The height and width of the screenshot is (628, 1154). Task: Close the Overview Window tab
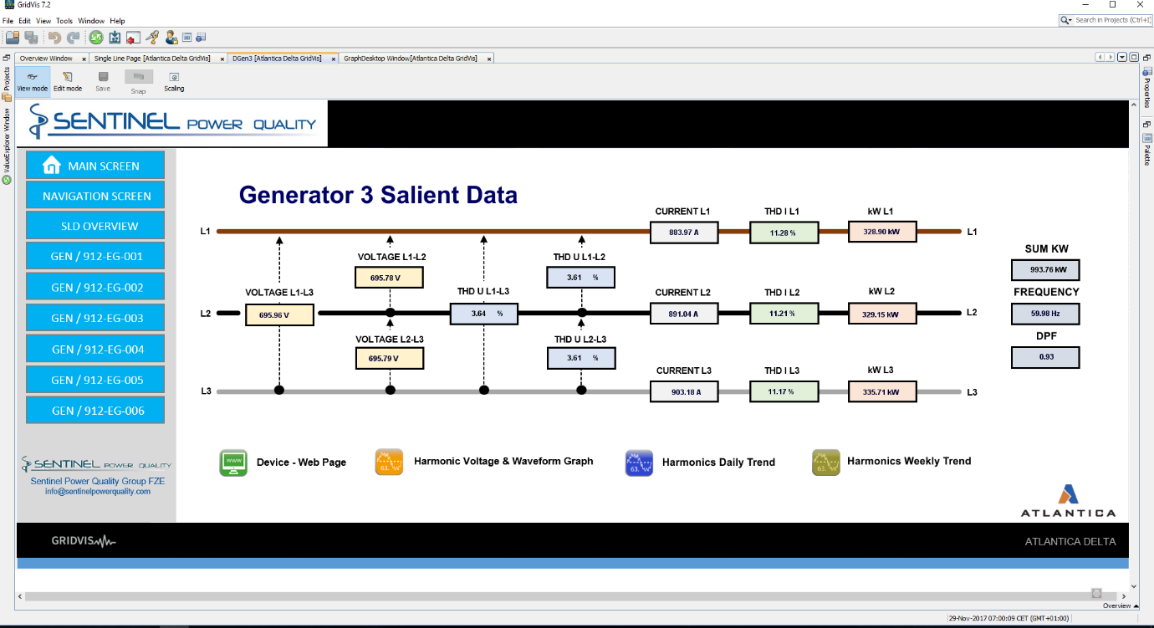tap(84, 59)
